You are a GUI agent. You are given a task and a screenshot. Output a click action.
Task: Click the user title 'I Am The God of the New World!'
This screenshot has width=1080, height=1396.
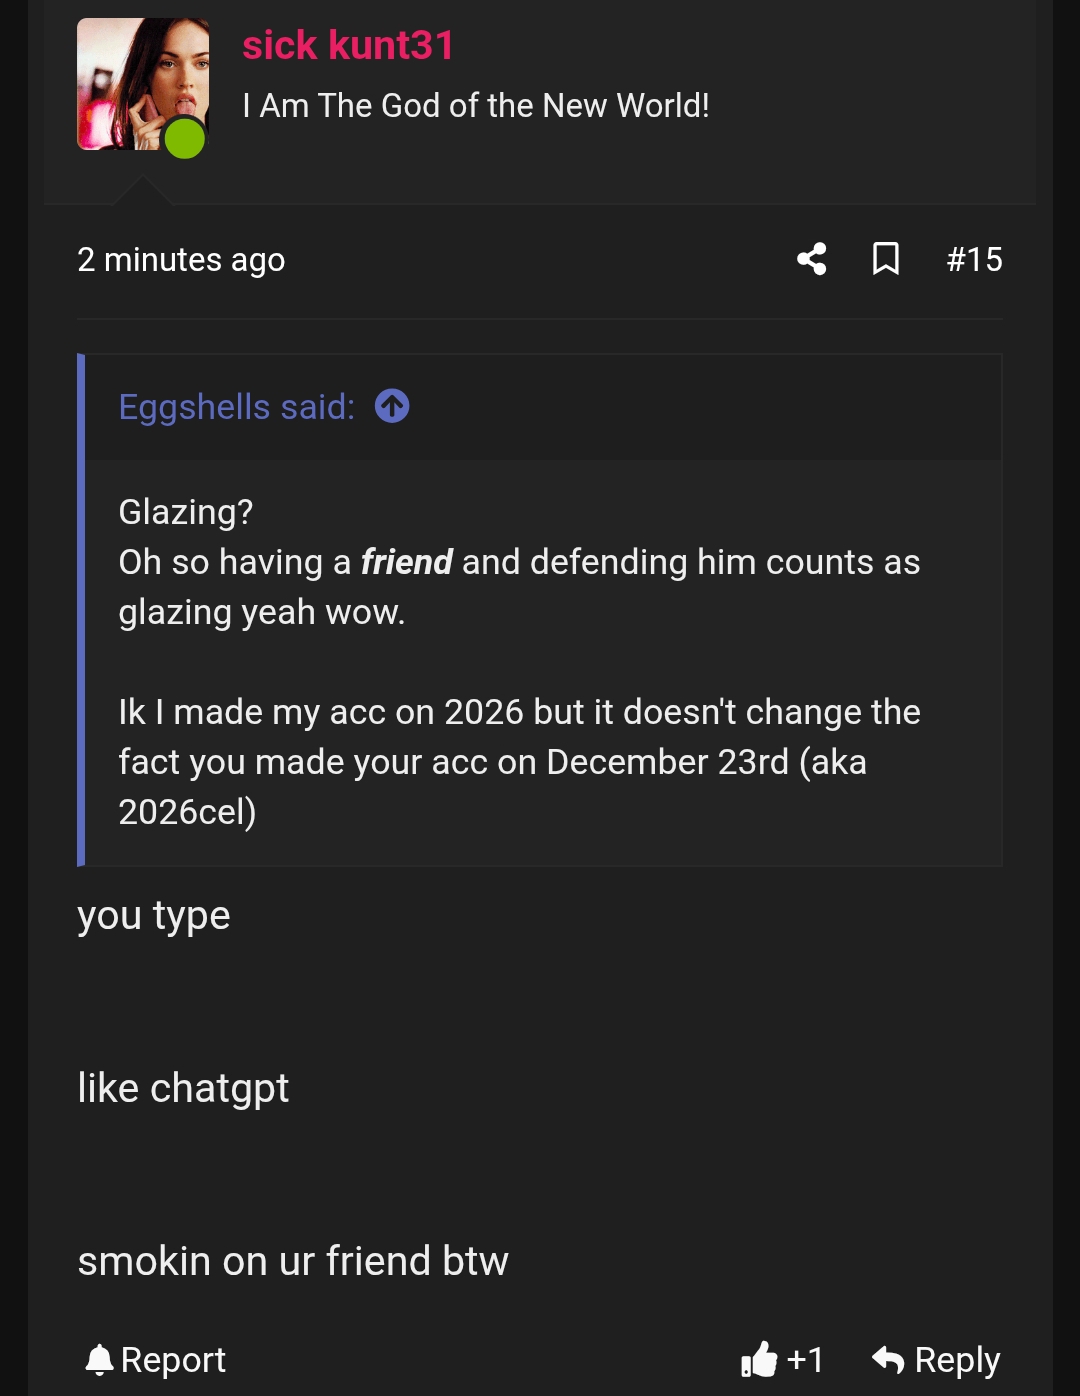point(477,105)
